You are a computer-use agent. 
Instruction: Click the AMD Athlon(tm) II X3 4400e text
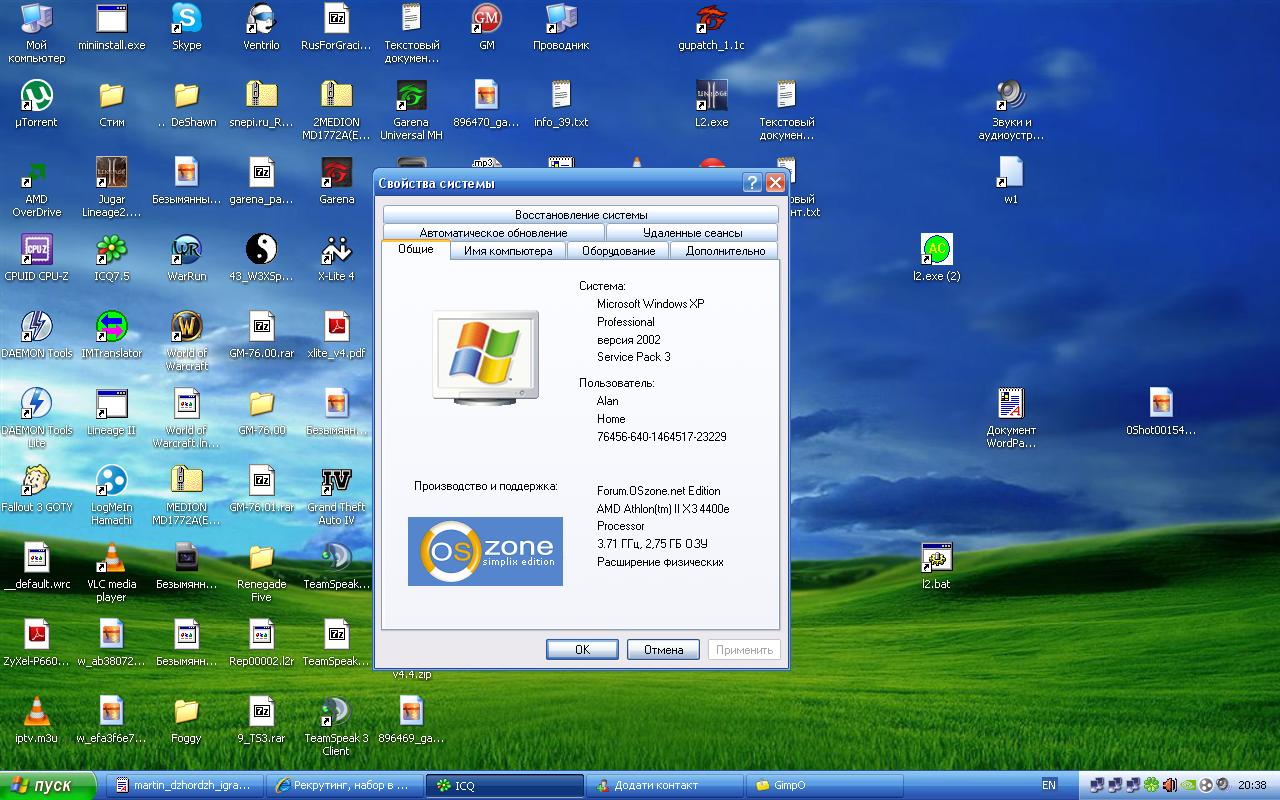tap(663, 509)
